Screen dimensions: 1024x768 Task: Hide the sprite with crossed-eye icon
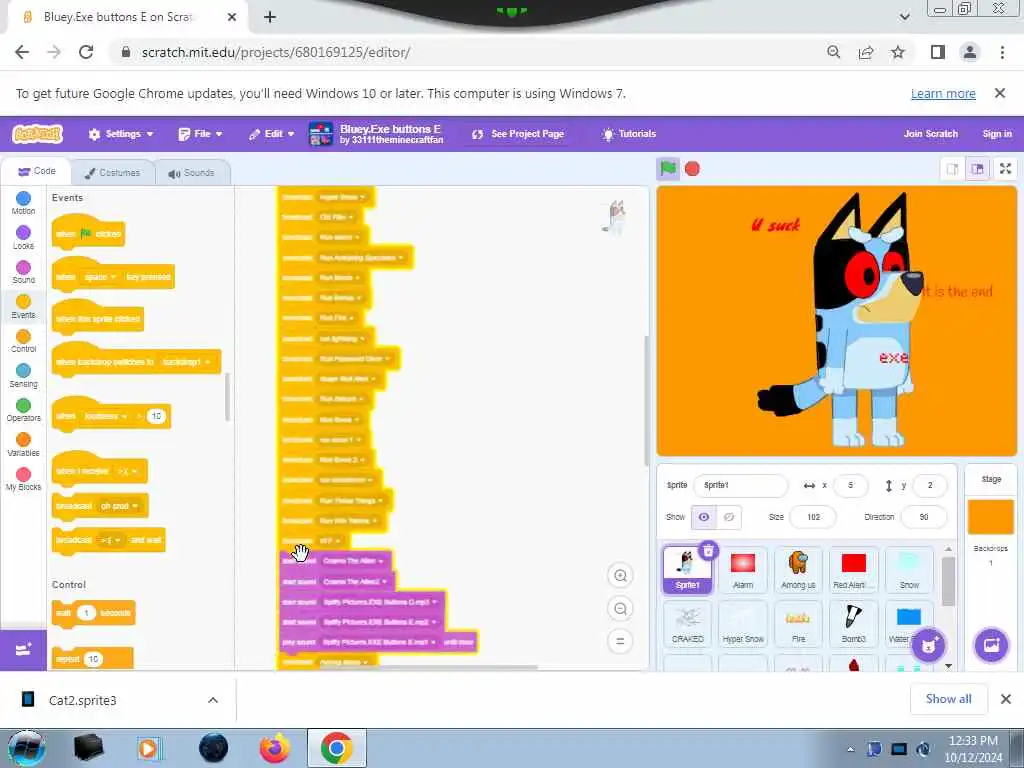point(729,517)
